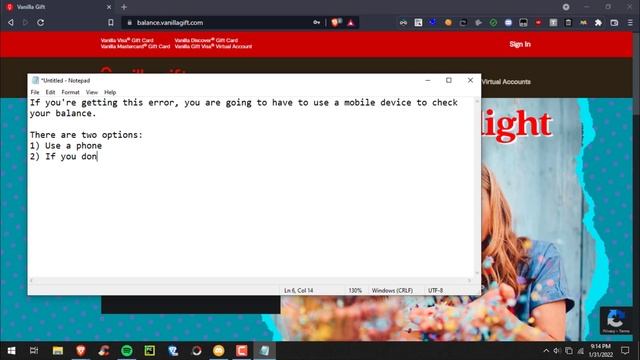Open File Explorer from the taskbar

[x=58, y=351]
